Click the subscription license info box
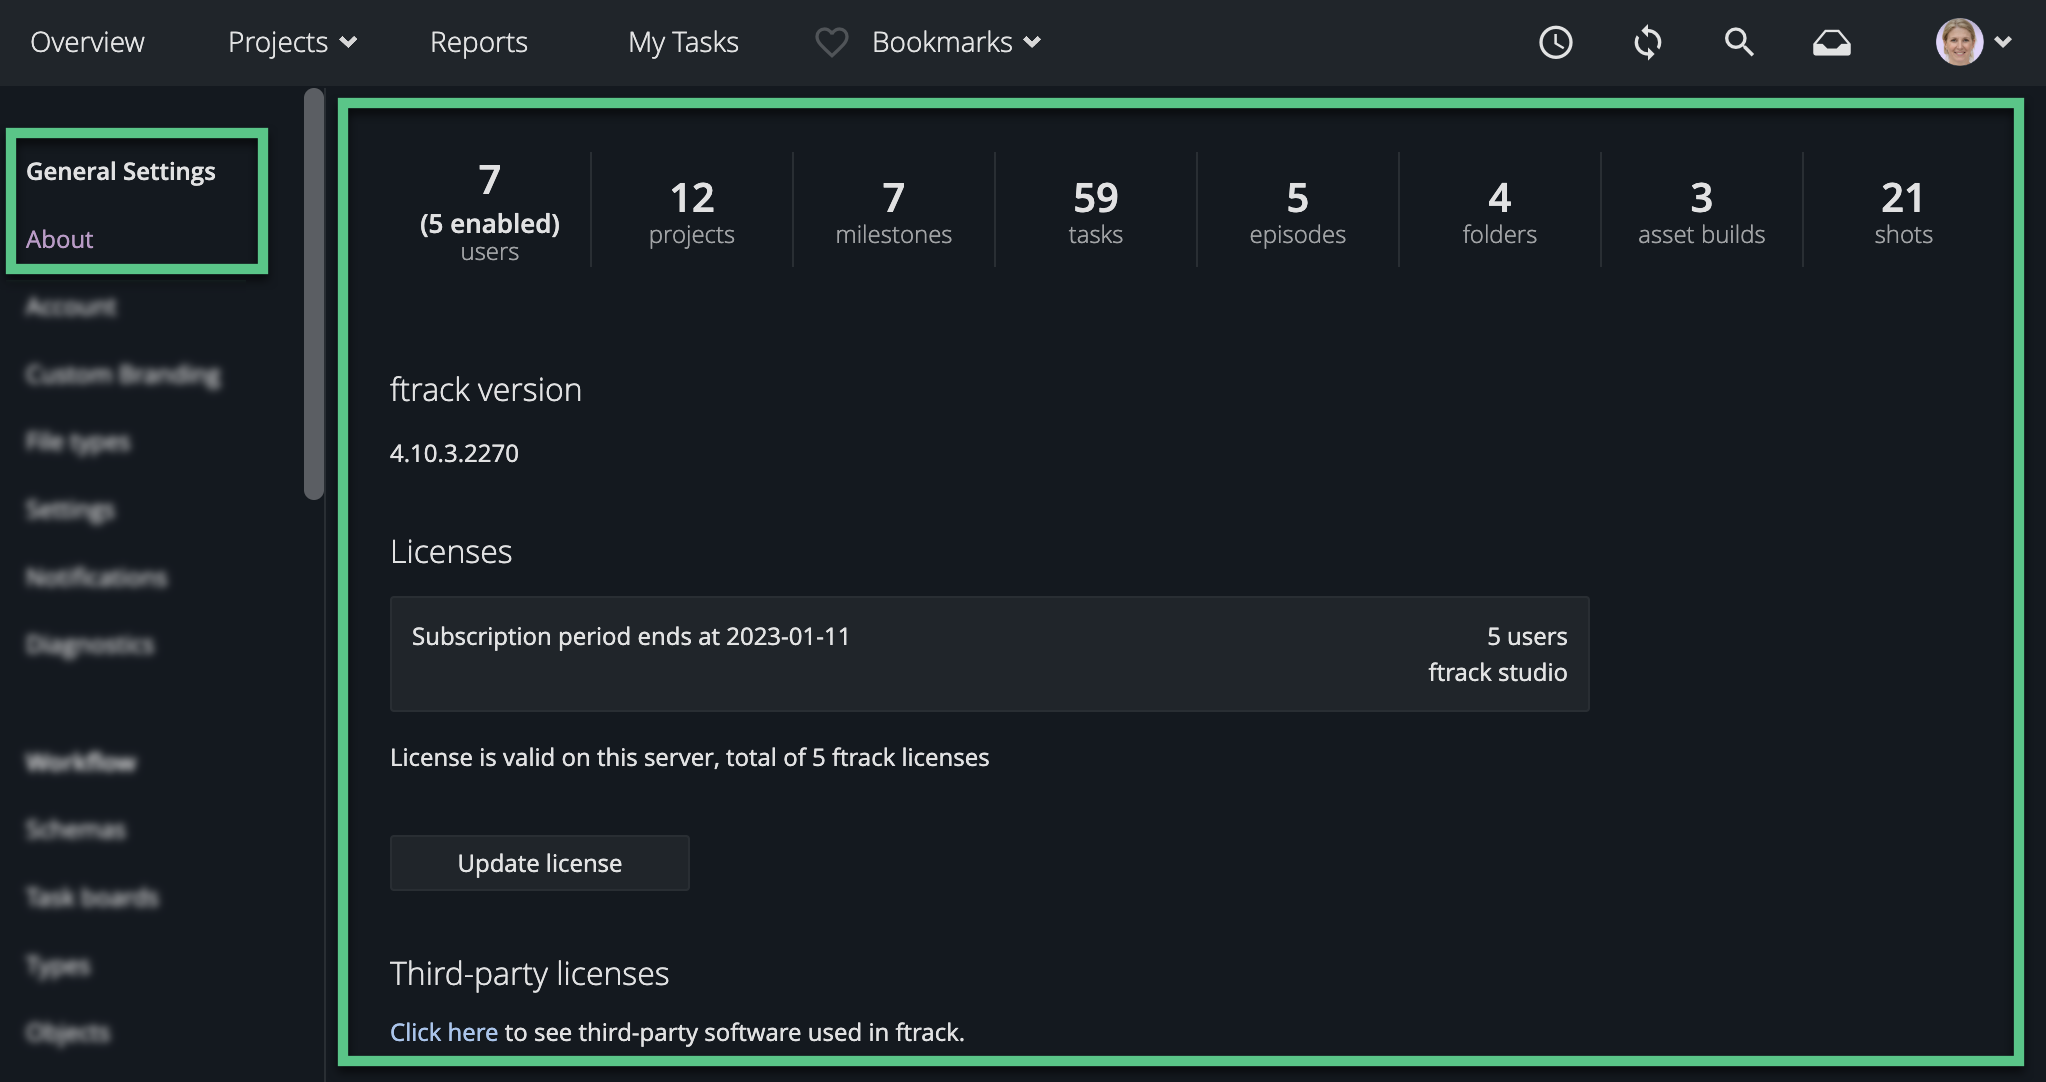Screen dimensions: 2046x1082 pyautogui.click(x=988, y=653)
